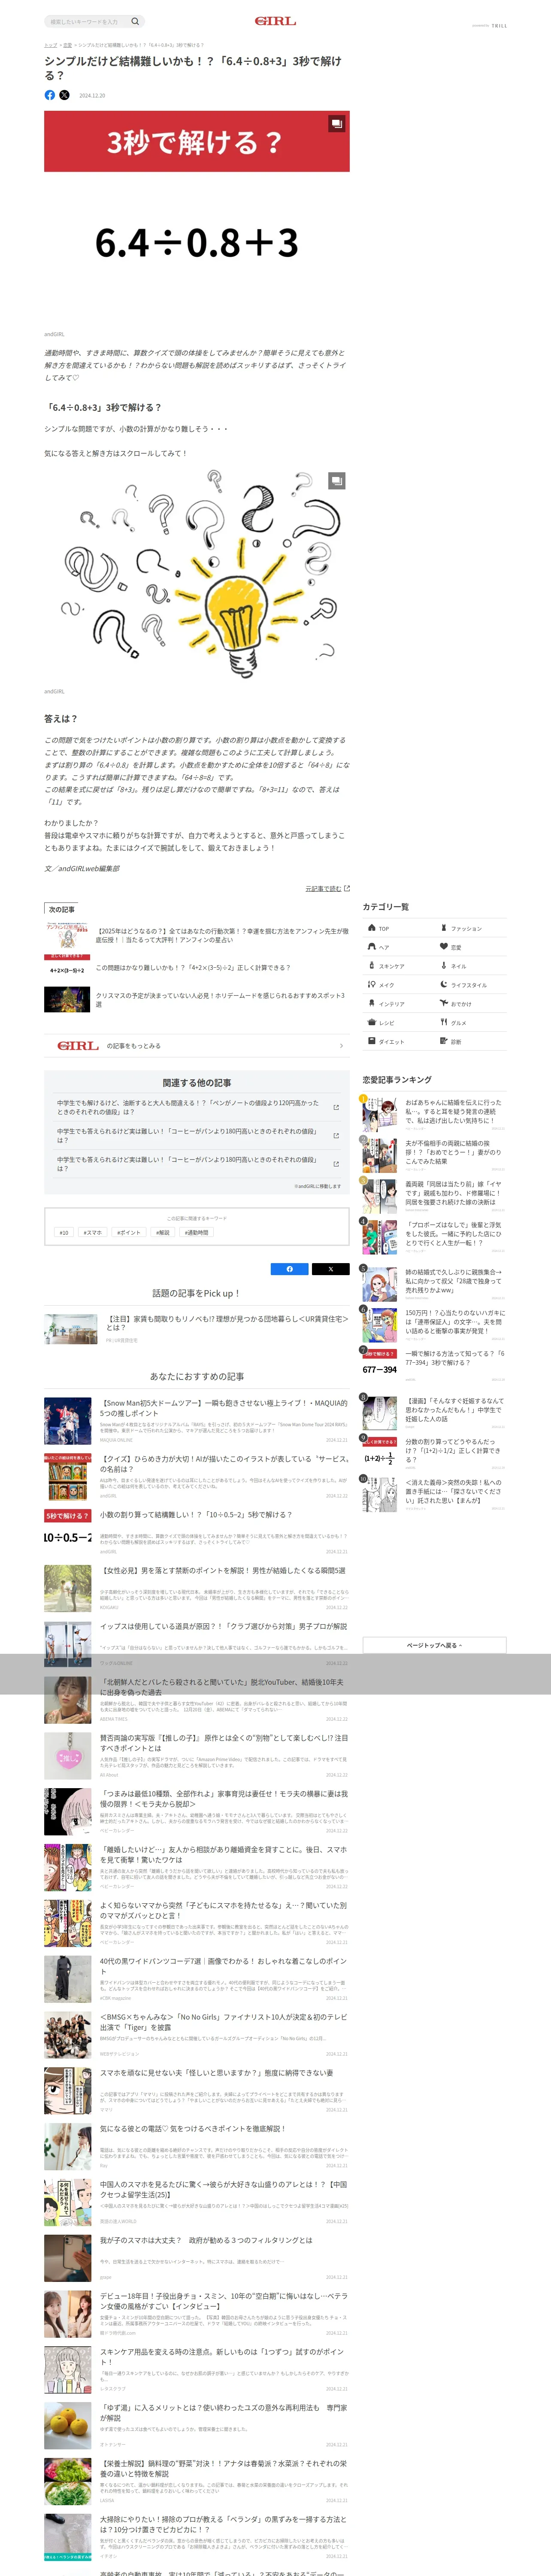Open the 恋愛 breadcrumb link

pyautogui.click(x=67, y=45)
